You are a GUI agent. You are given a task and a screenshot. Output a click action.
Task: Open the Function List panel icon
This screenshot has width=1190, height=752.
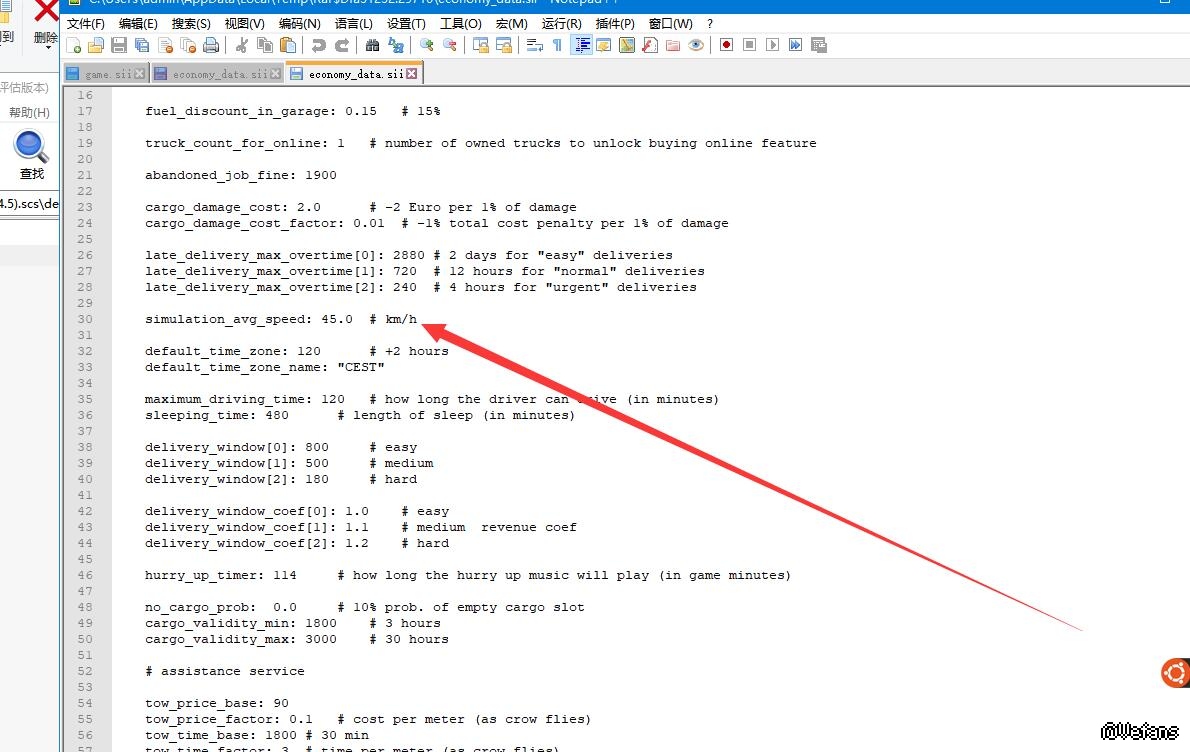point(650,46)
